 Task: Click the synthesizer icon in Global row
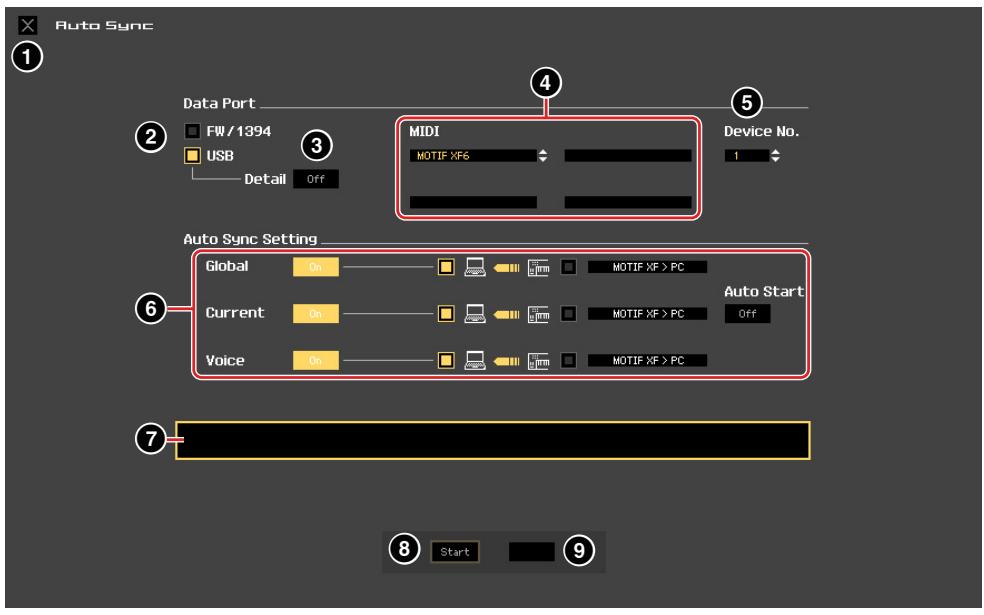(538, 268)
